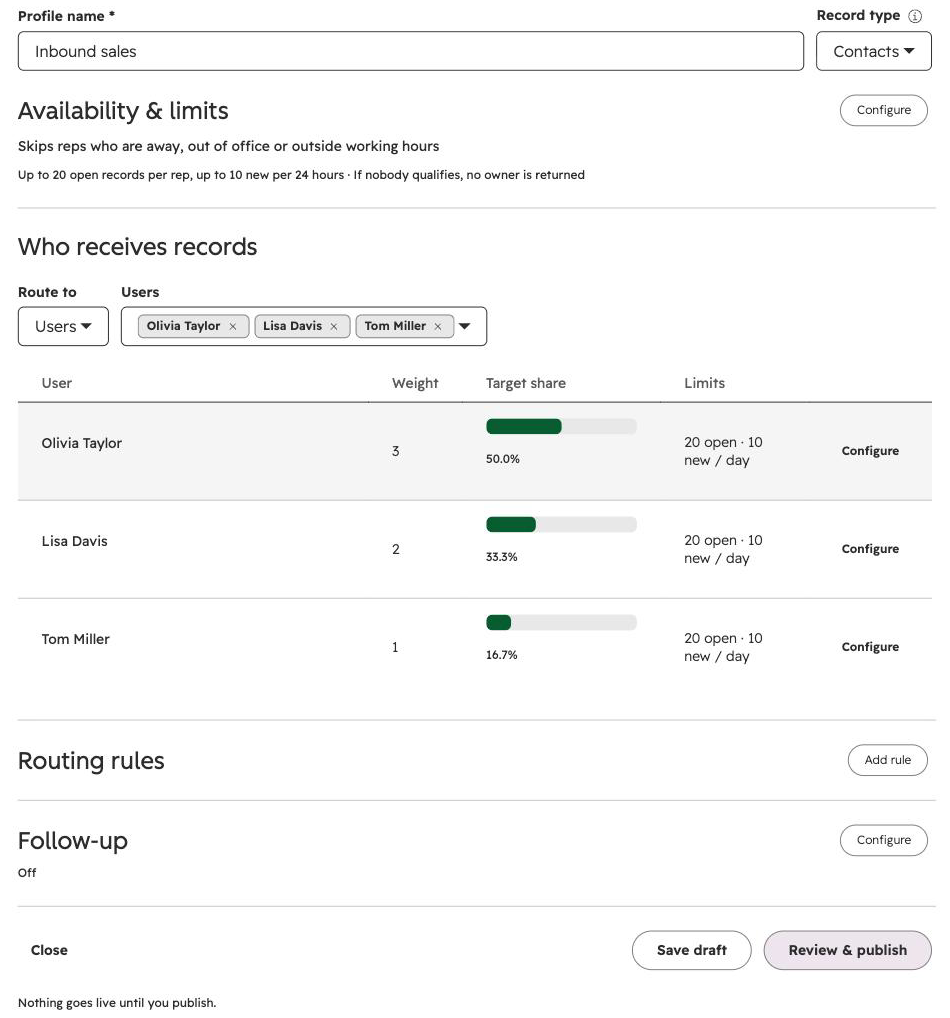Viewport: 950px width, 1018px height.
Task: Select Olivia Taylor's weight value 3
Action: (395, 451)
